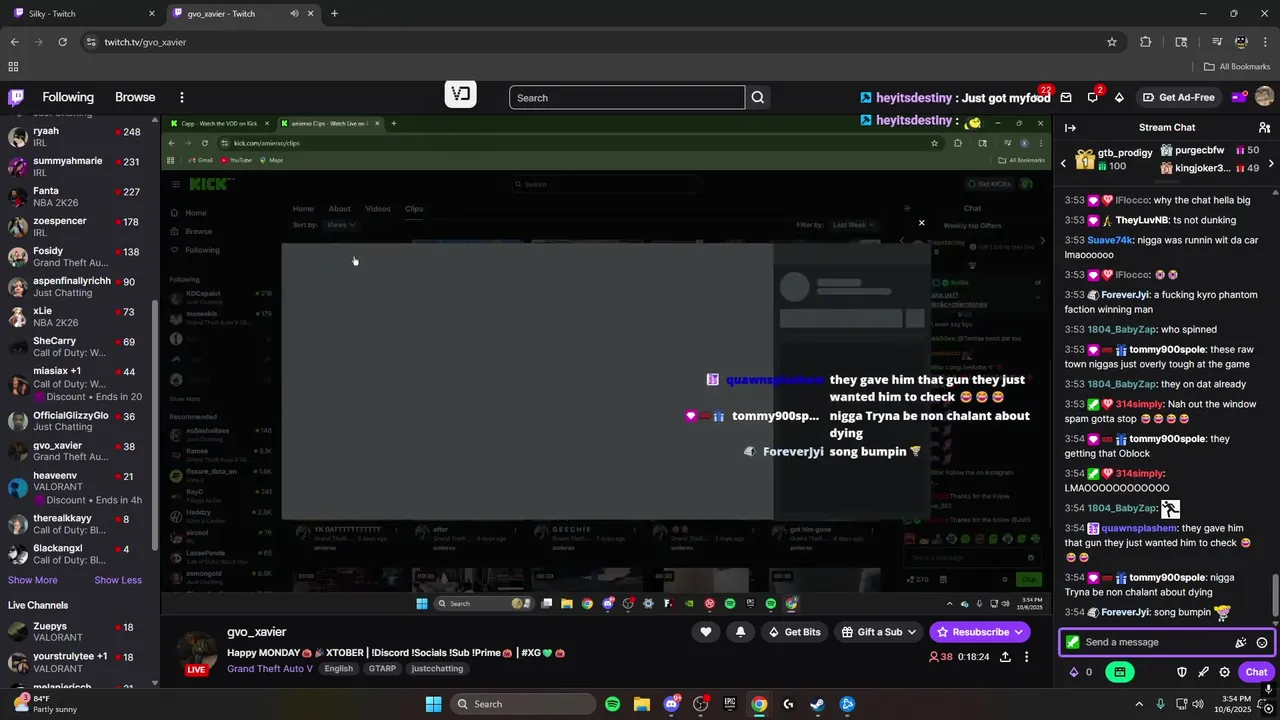Image resolution: width=1280 pixels, height=720 pixels.
Task: Click Get Ad-Free button
Action: [1178, 97]
